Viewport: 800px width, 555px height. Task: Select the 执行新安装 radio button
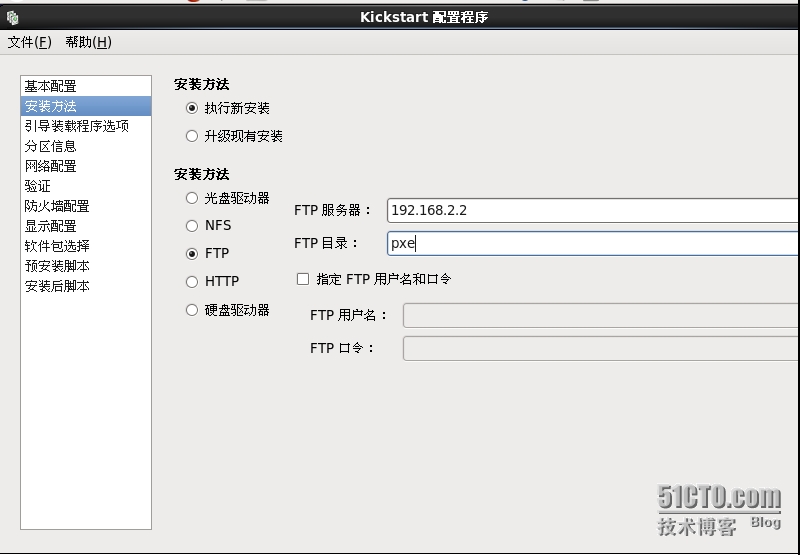(192, 108)
